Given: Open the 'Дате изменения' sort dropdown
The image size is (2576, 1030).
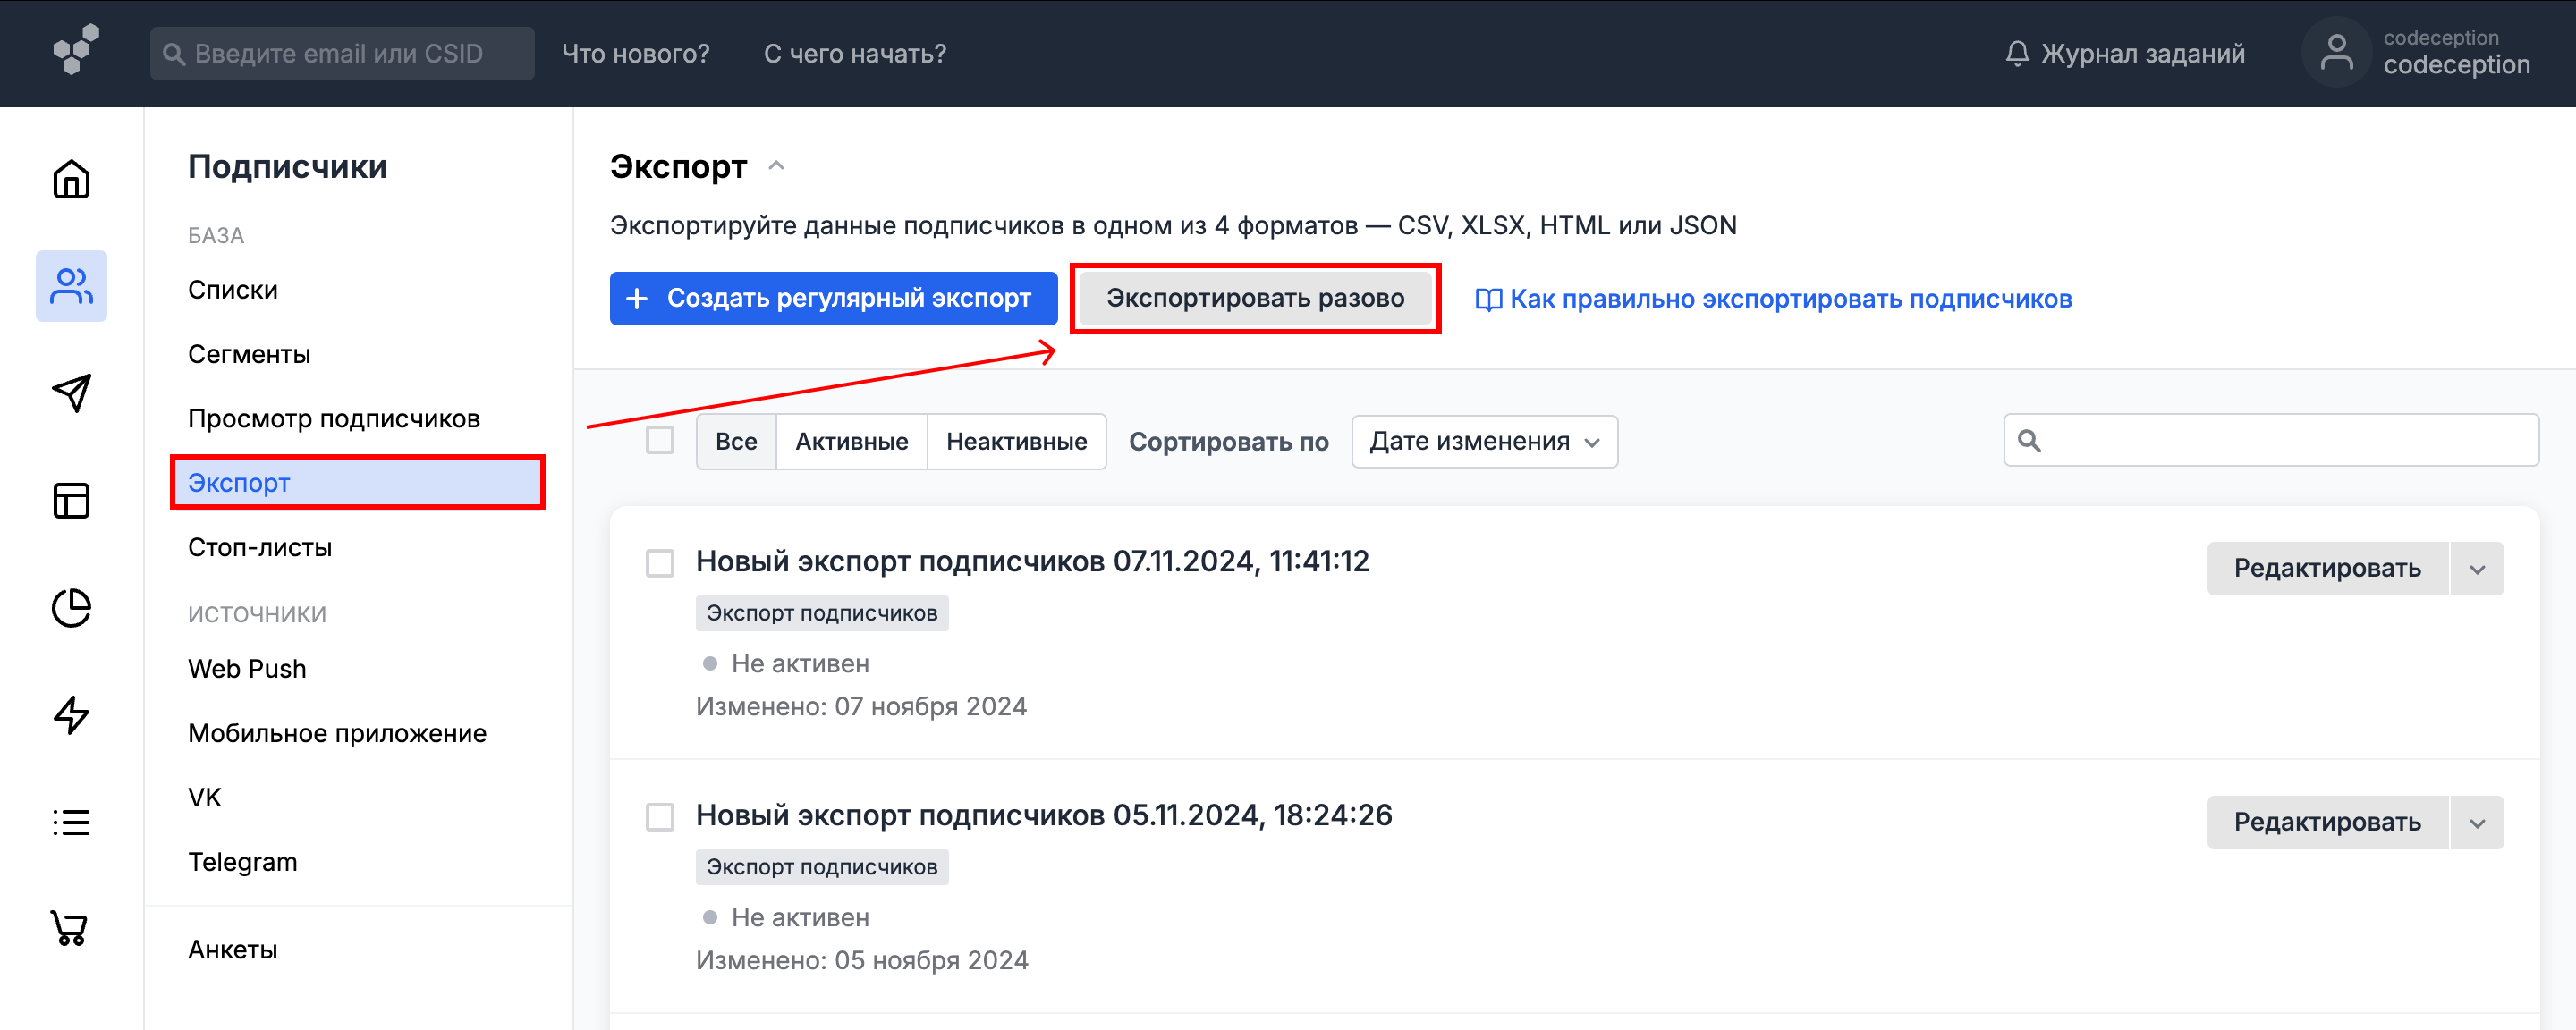Looking at the screenshot, I should 1484,441.
